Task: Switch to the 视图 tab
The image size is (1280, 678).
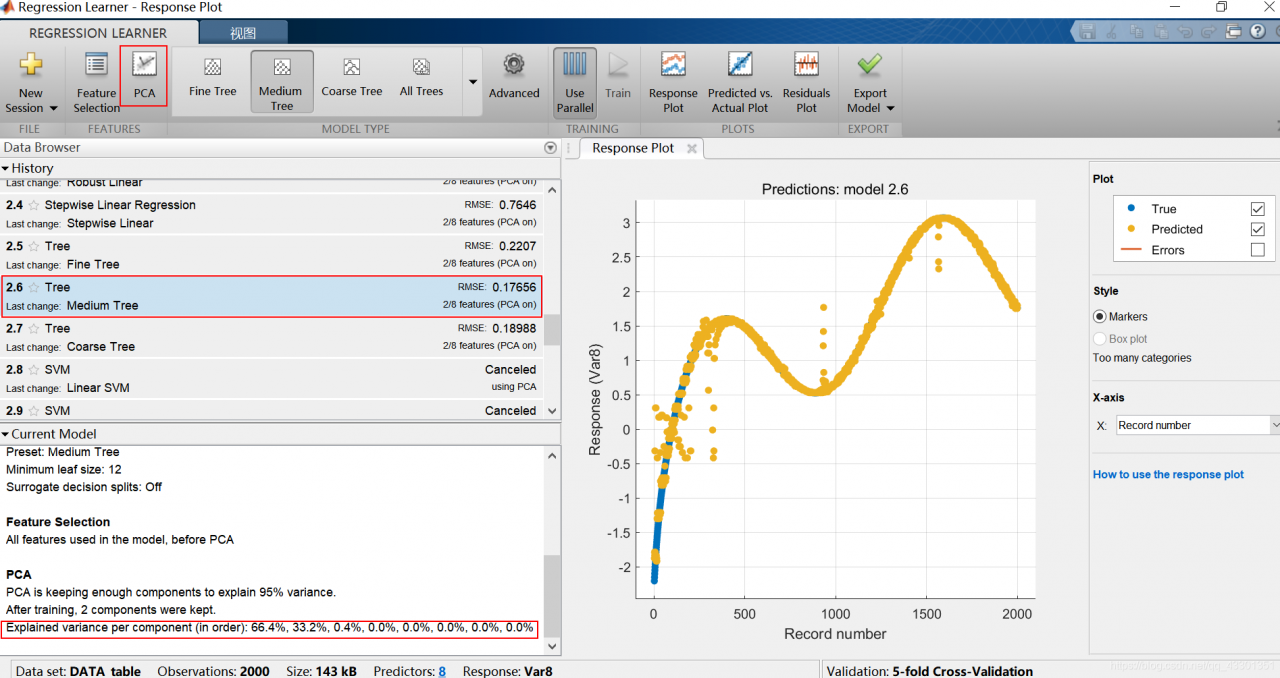Action: [243, 33]
